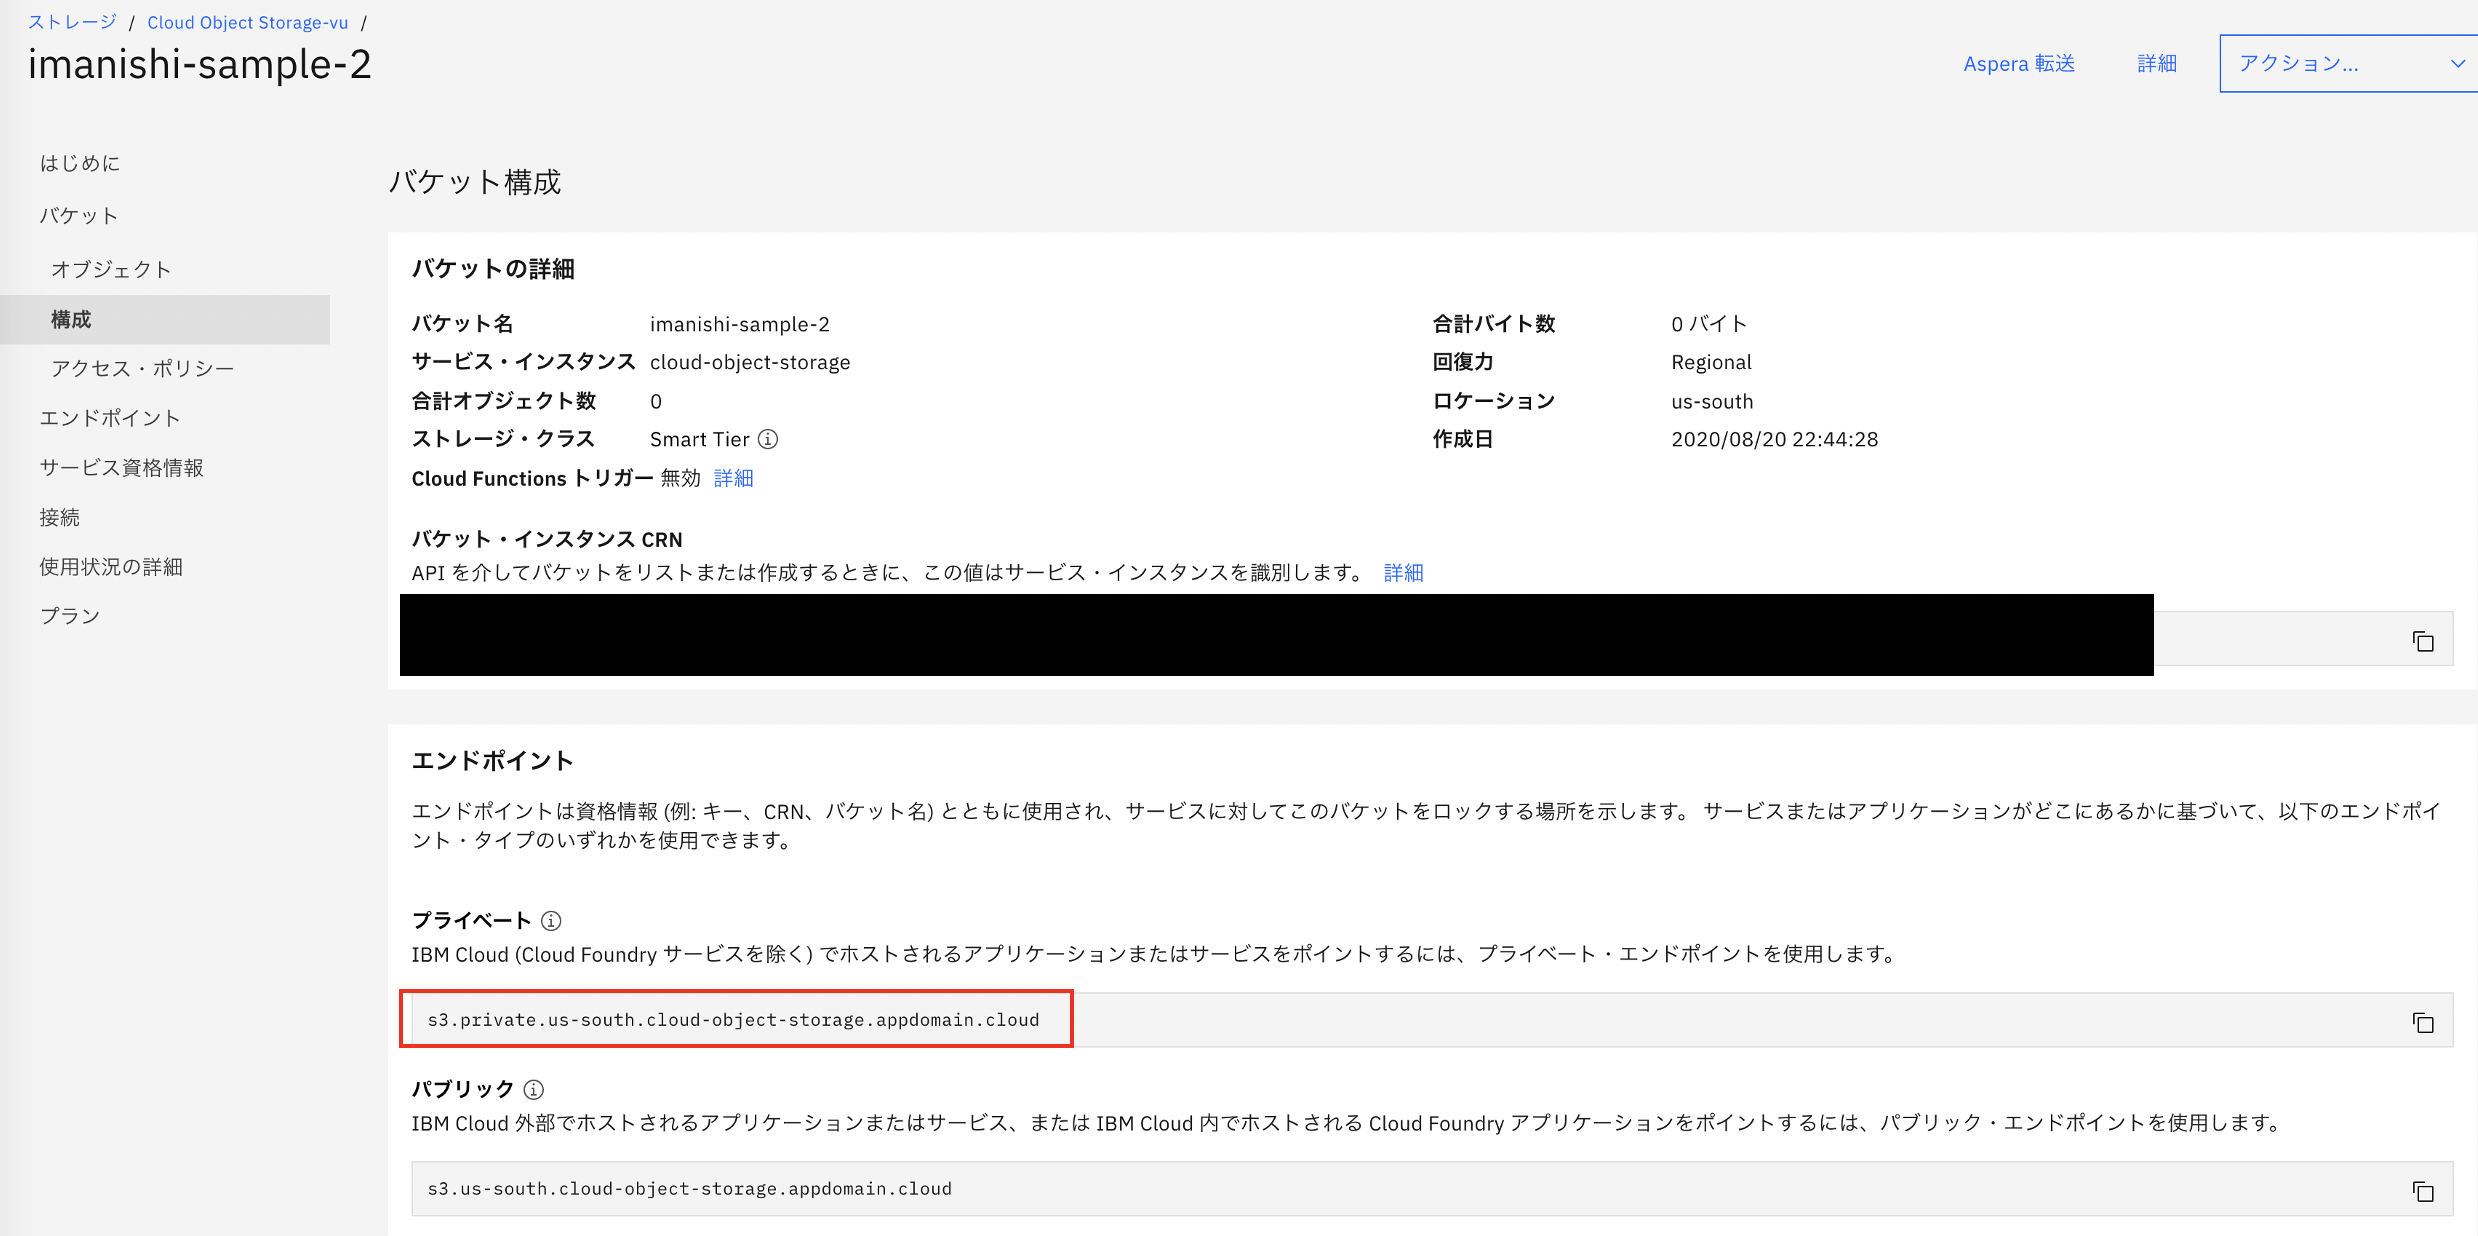The height and width of the screenshot is (1236, 2478).
Task: Open サービス資格情報 in sidebar
Action: pyautogui.click(x=121, y=467)
